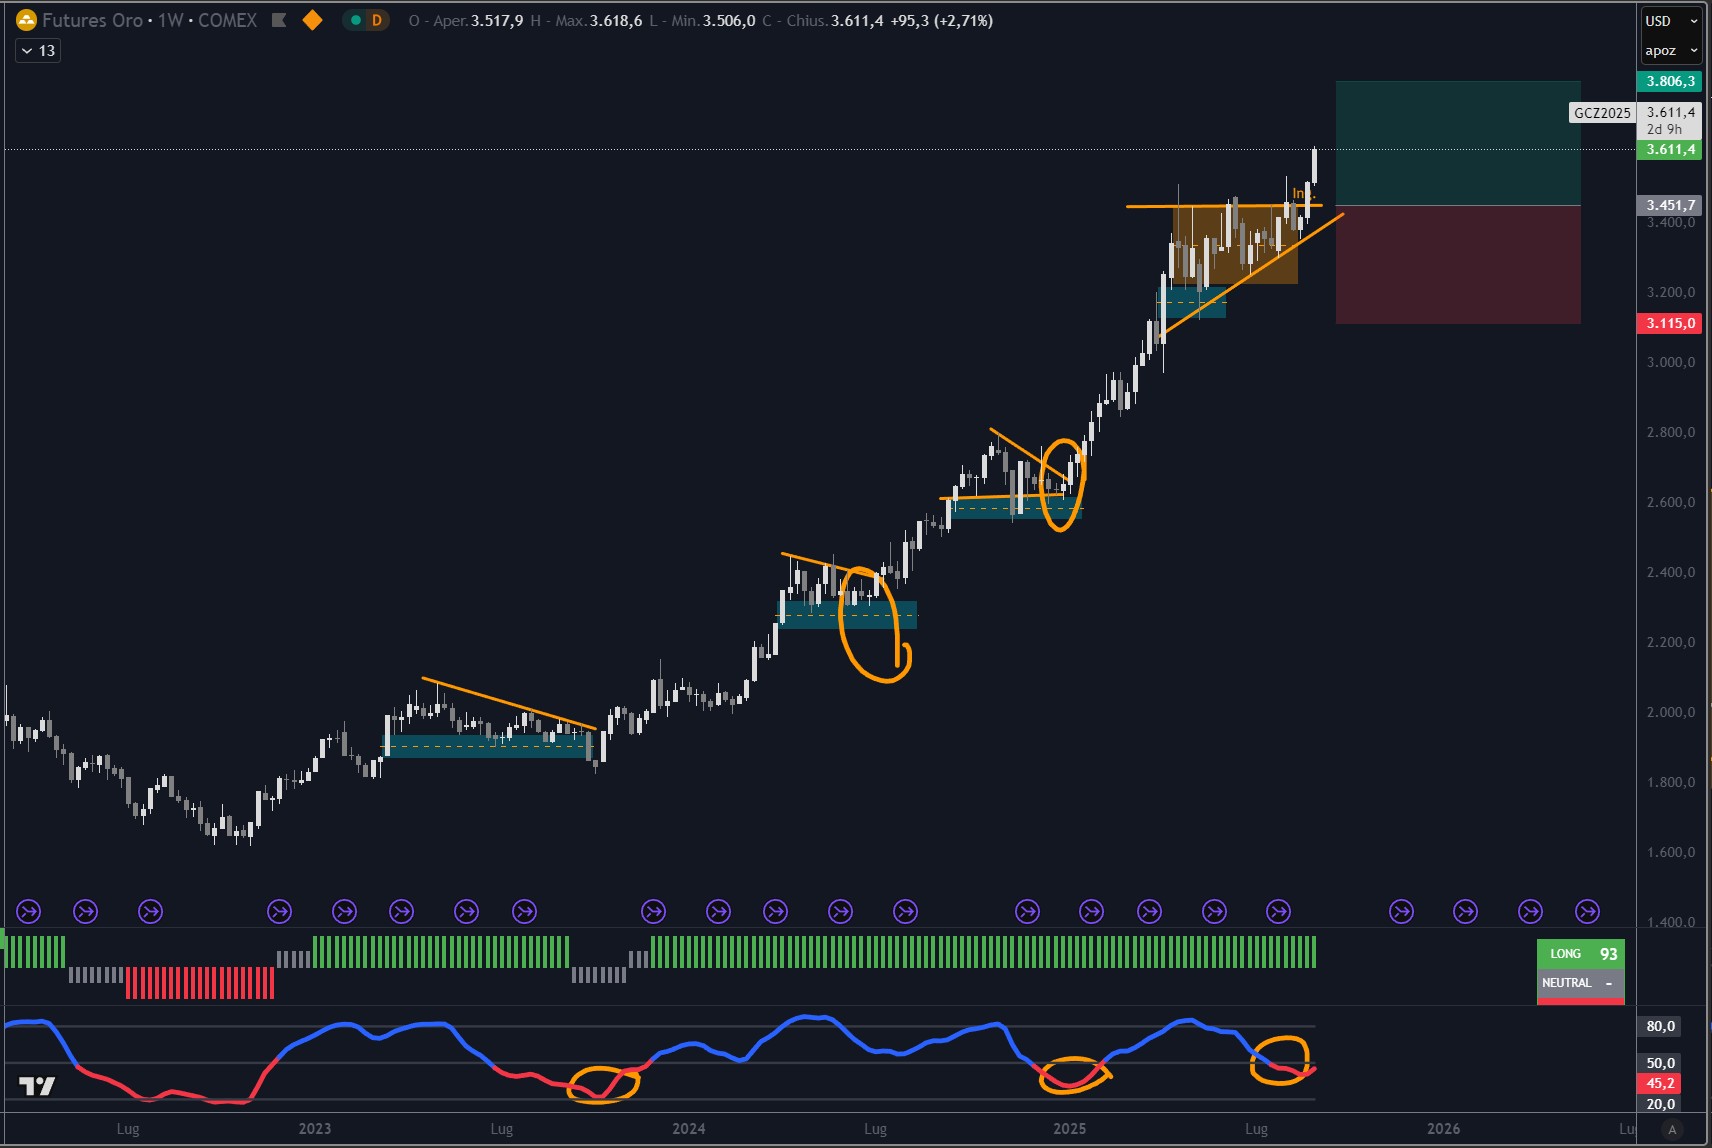1712x1148 pixels.
Task: Click the TradingView logo in the oscillator pane
Action: point(37,1086)
